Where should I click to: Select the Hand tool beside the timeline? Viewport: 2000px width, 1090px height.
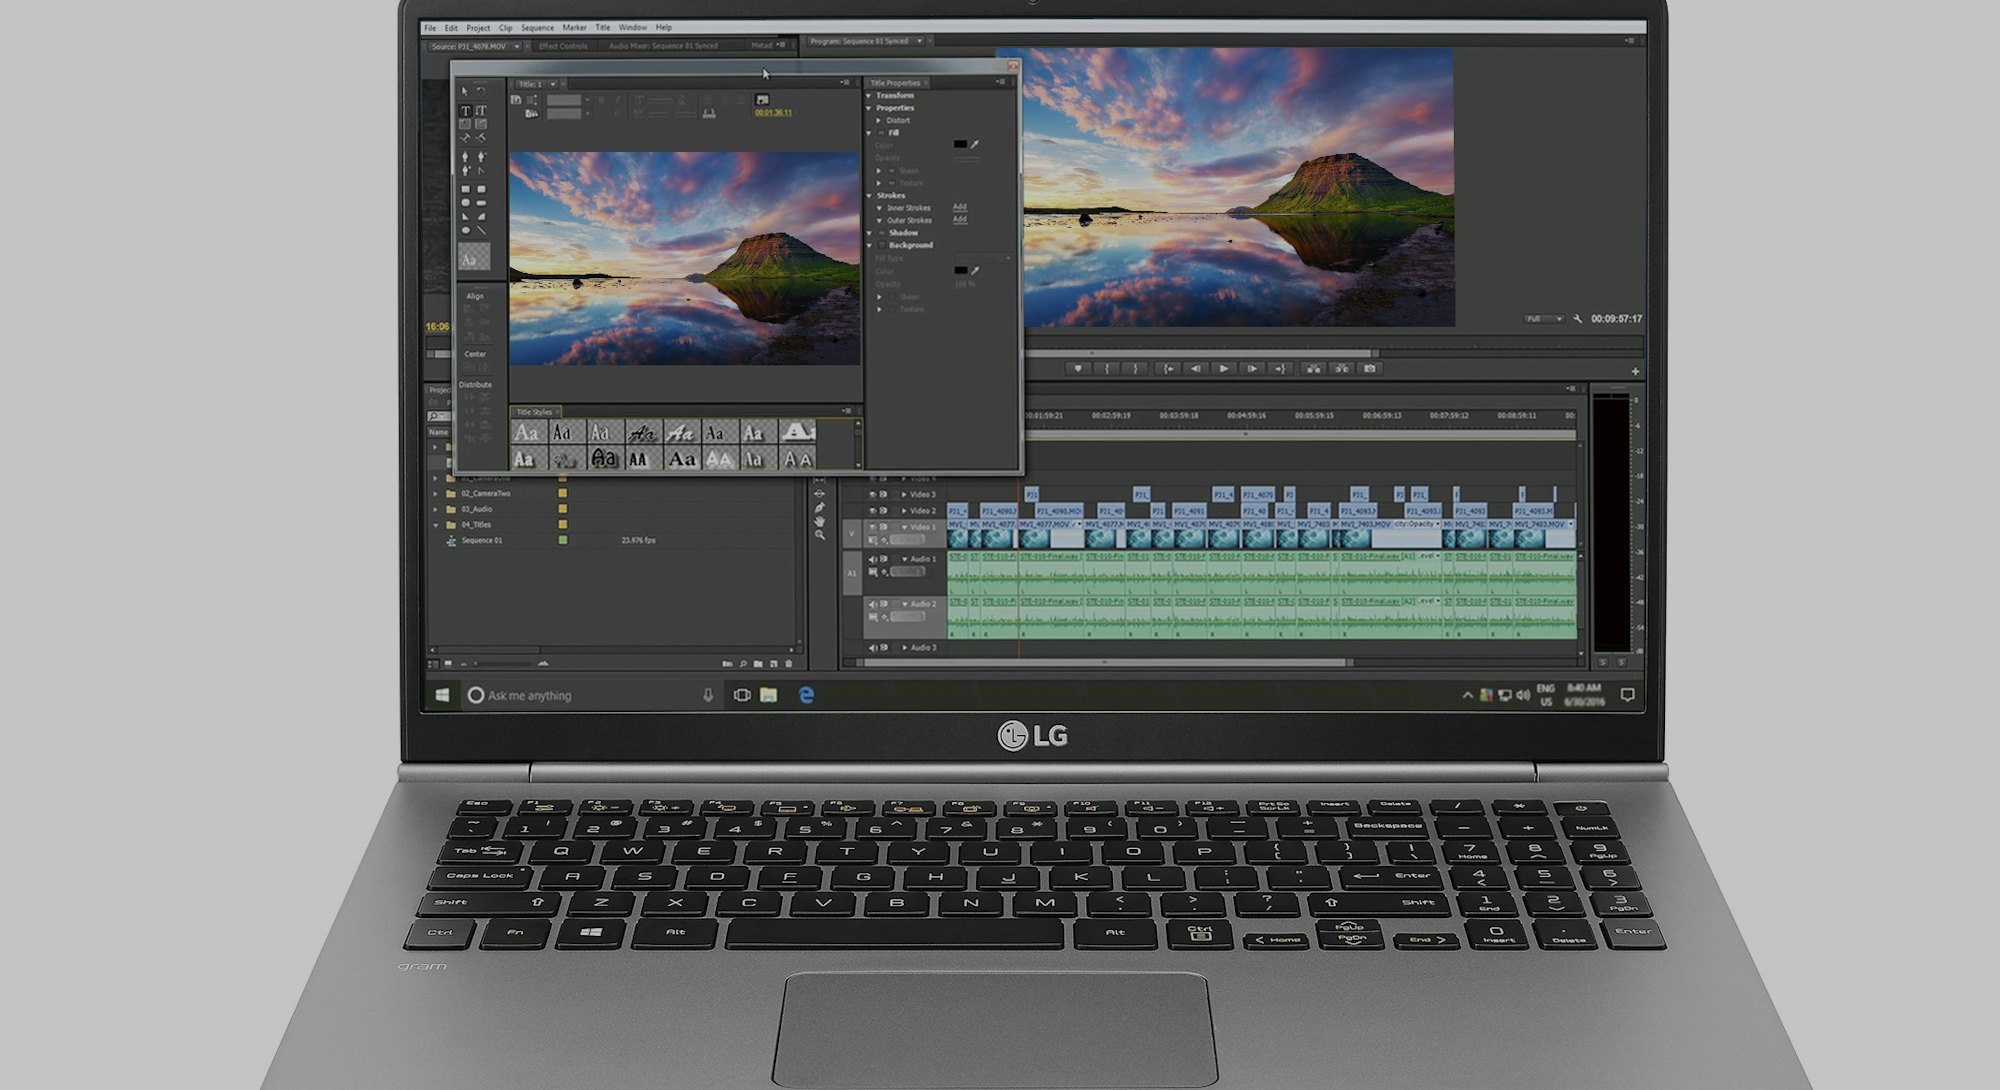[820, 521]
